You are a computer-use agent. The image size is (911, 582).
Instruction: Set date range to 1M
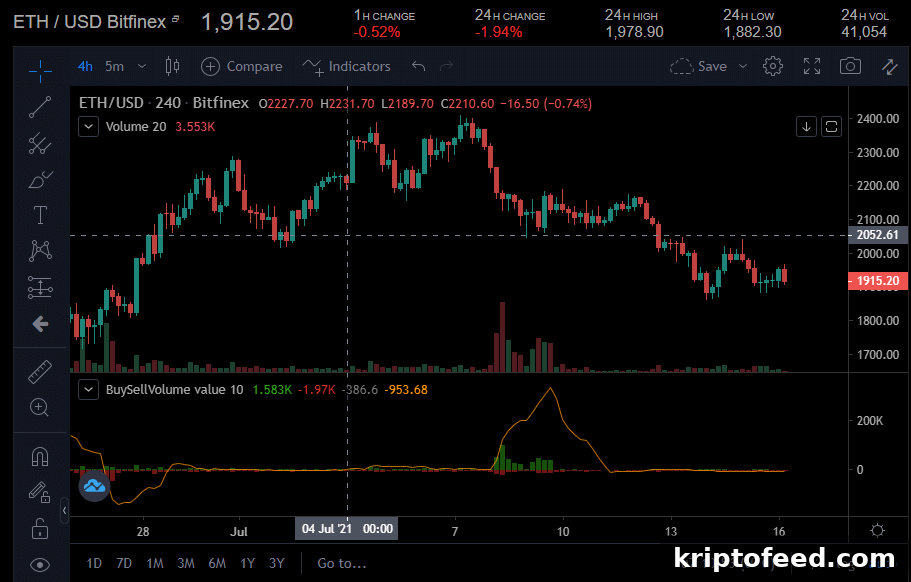155,563
